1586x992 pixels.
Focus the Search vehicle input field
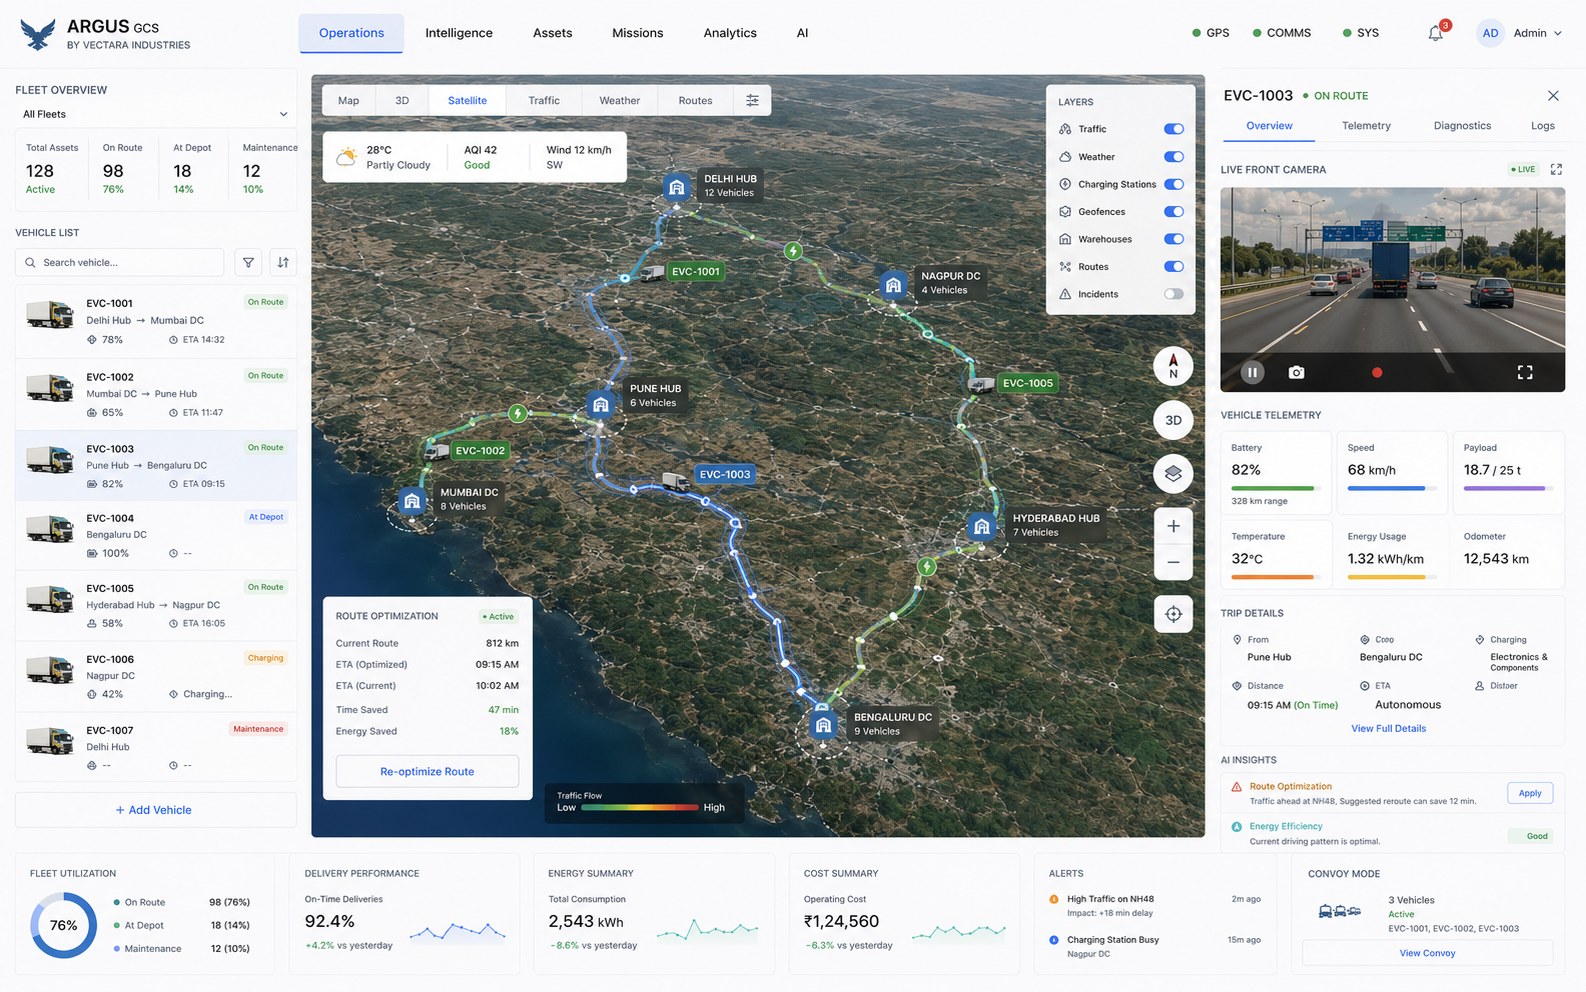click(x=120, y=262)
